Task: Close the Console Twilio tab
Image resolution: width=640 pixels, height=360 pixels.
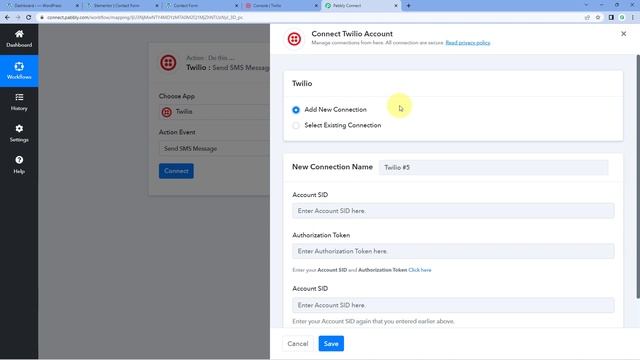Action: 316,6
